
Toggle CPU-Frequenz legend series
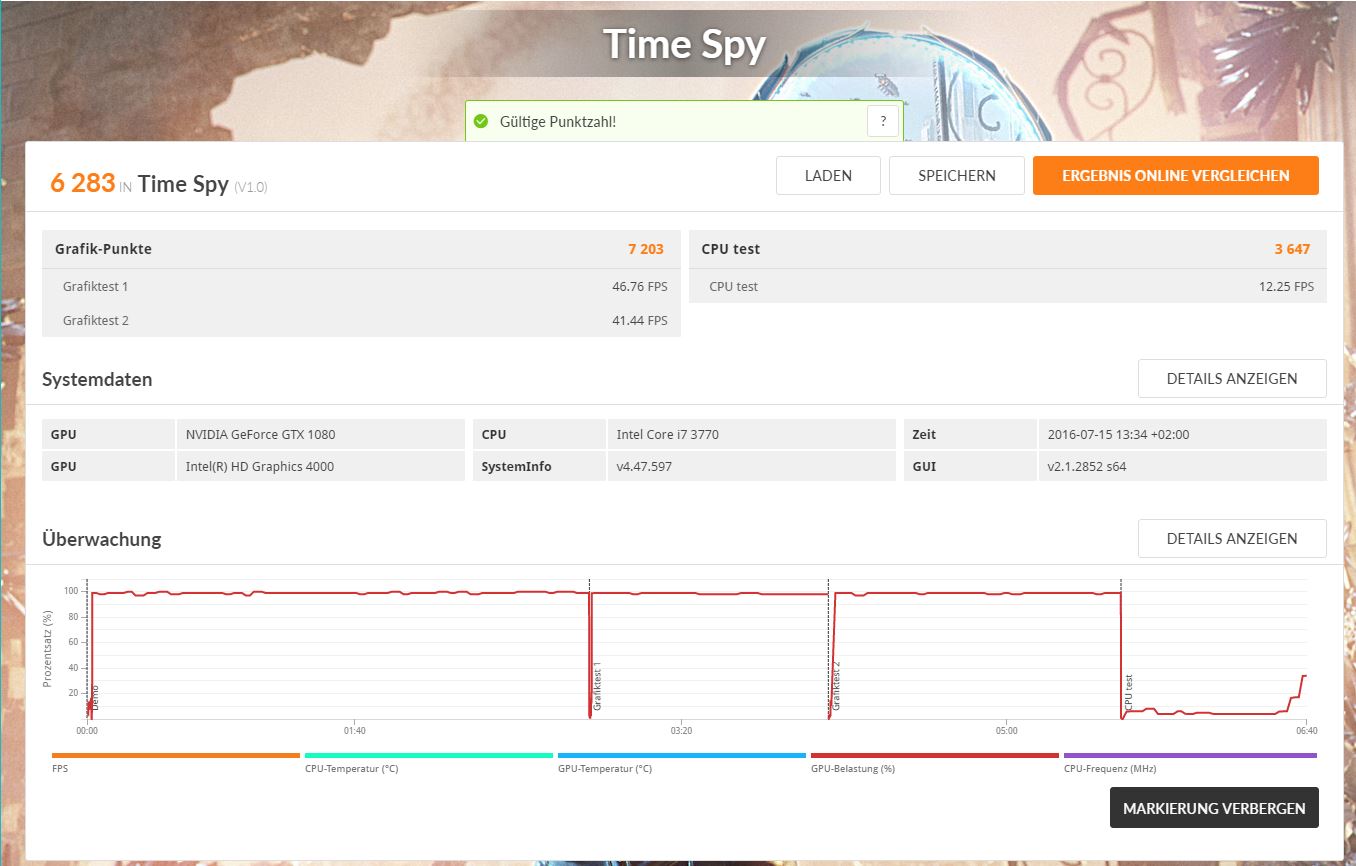(1190, 762)
